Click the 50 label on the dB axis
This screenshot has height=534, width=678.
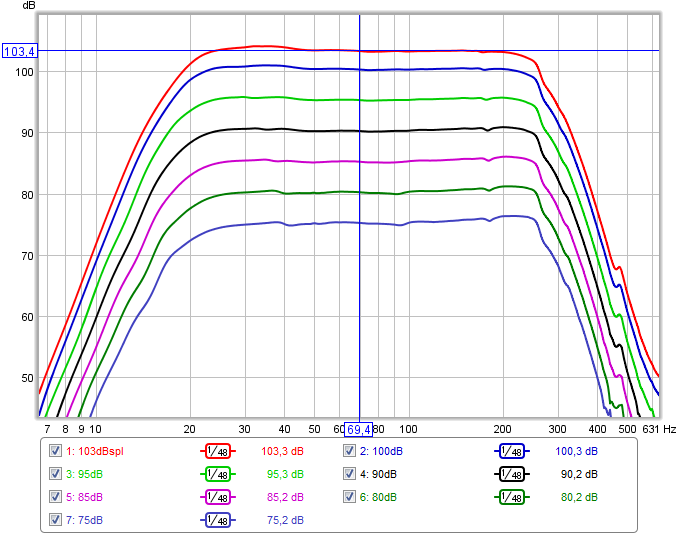[x=27, y=378]
